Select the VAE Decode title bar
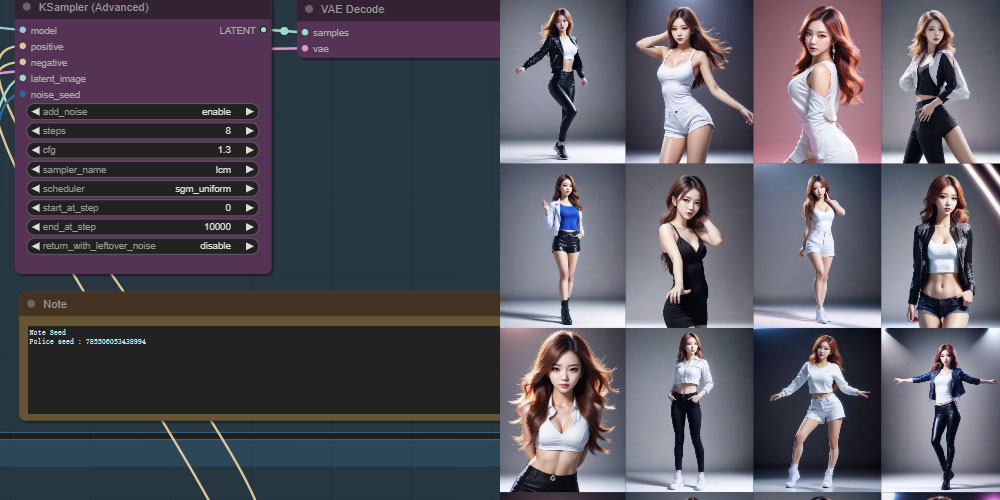Image resolution: width=1000 pixels, height=500 pixels. click(x=399, y=10)
